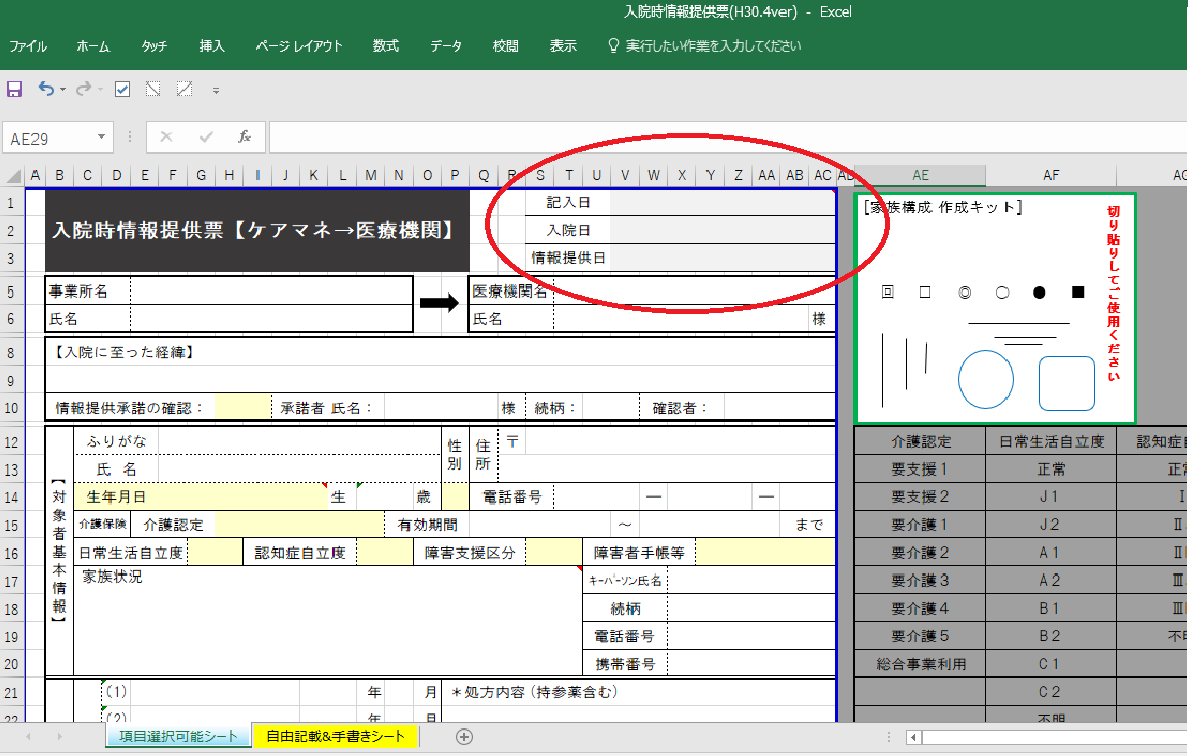Image resolution: width=1188 pixels, height=756 pixels.
Task: Switch to 項目選択可能シート sheet tab
Action: click(x=177, y=737)
